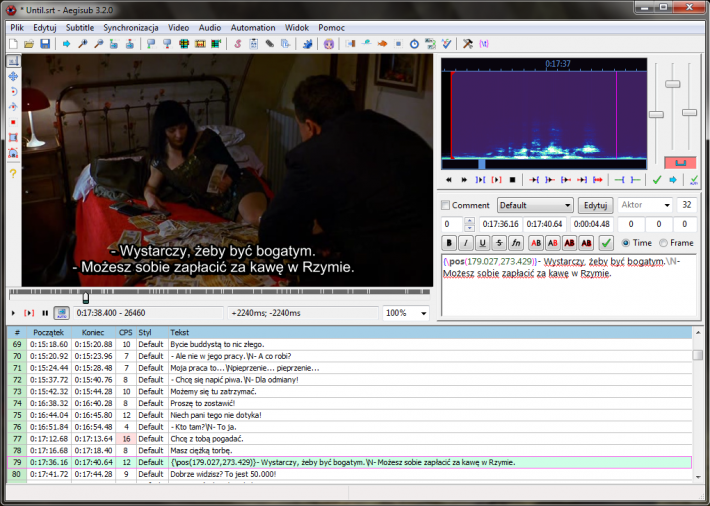Open the Synchronizacja menu

tap(131, 28)
